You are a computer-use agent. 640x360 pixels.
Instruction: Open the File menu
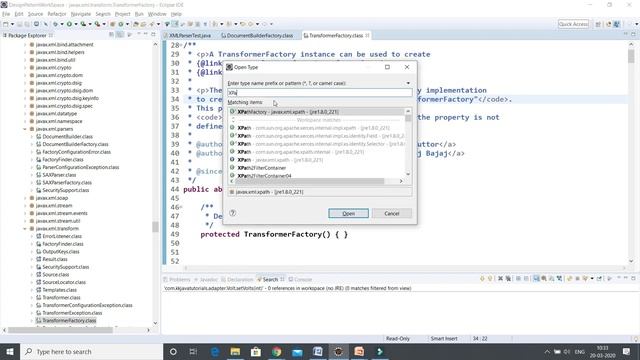point(6,14)
